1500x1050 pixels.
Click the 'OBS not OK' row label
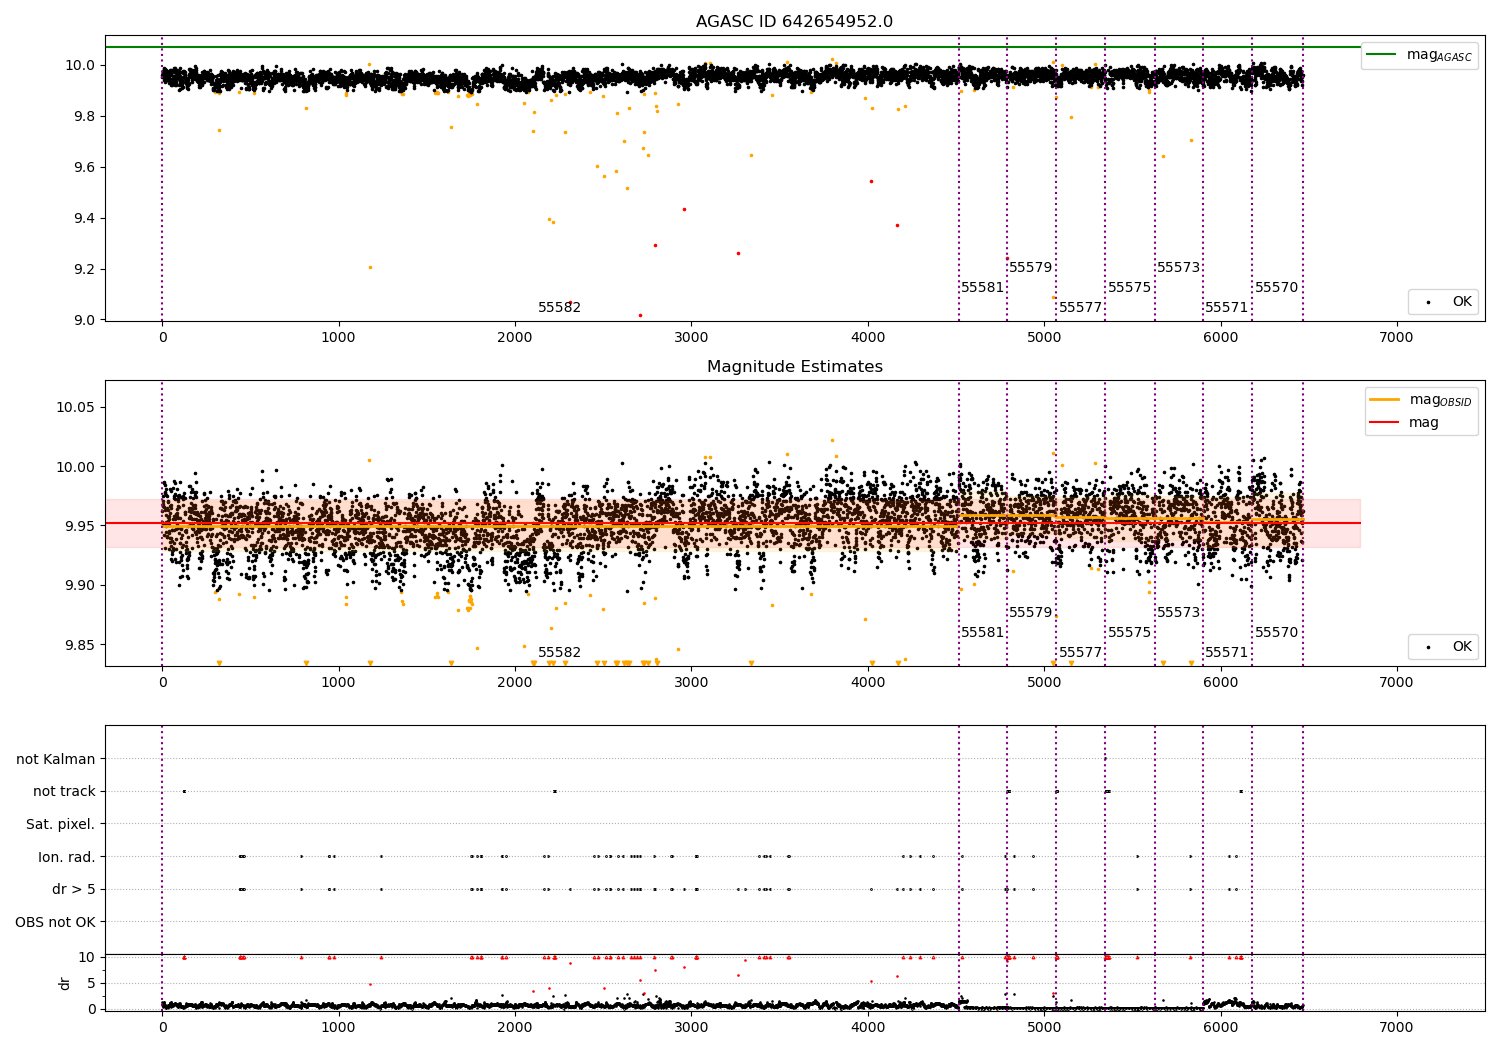(56, 922)
